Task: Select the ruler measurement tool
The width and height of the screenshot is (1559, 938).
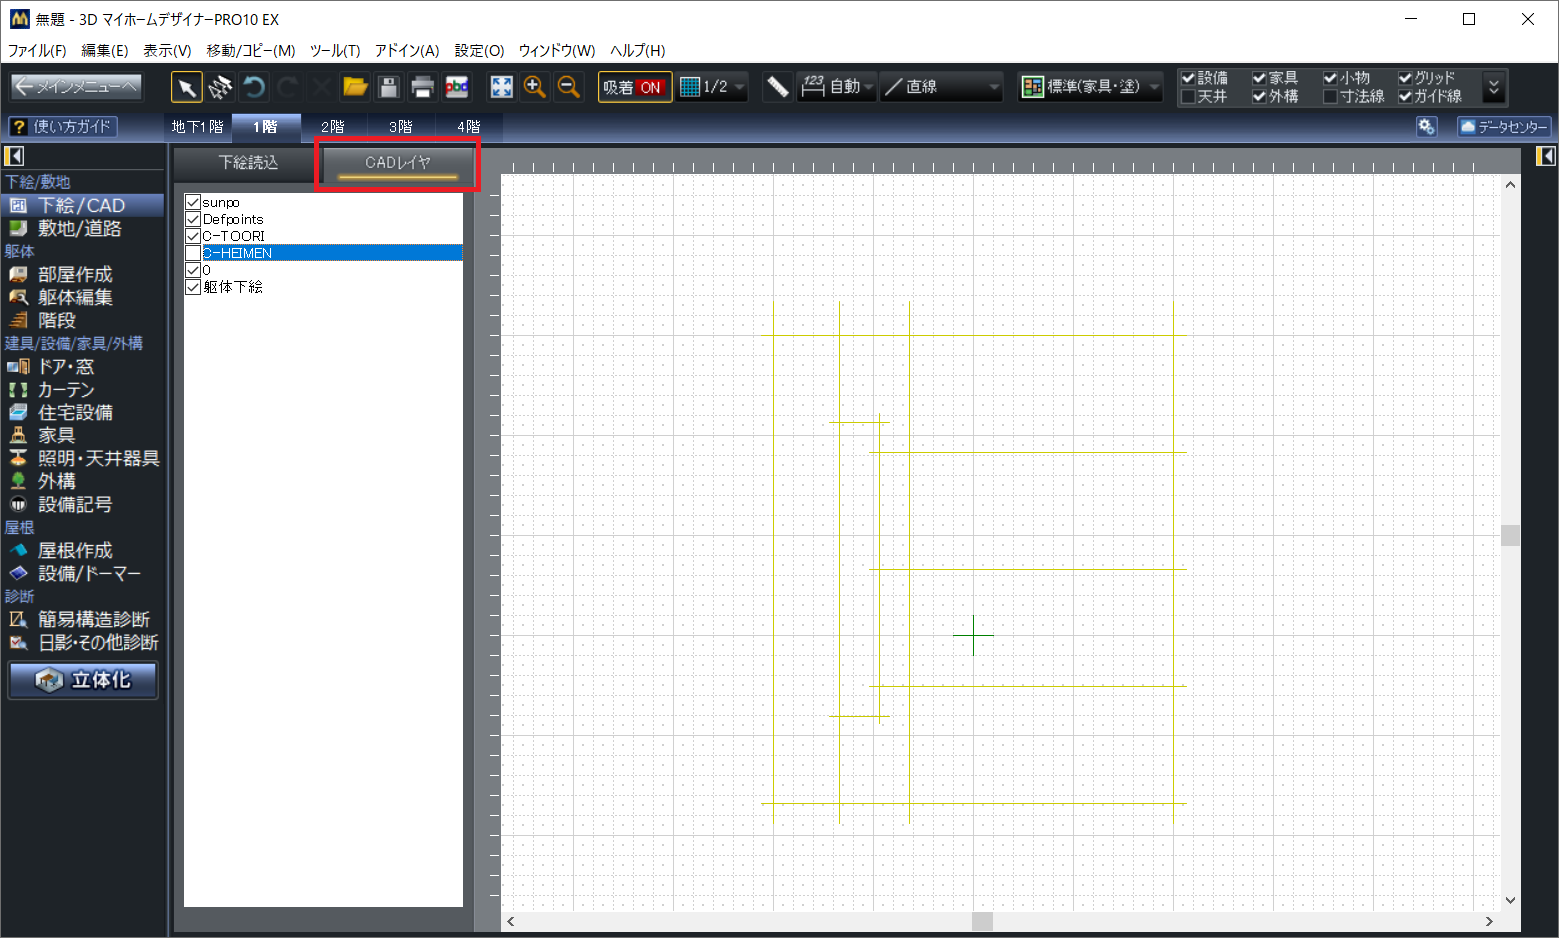Action: pyautogui.click(x=777, y=88)
